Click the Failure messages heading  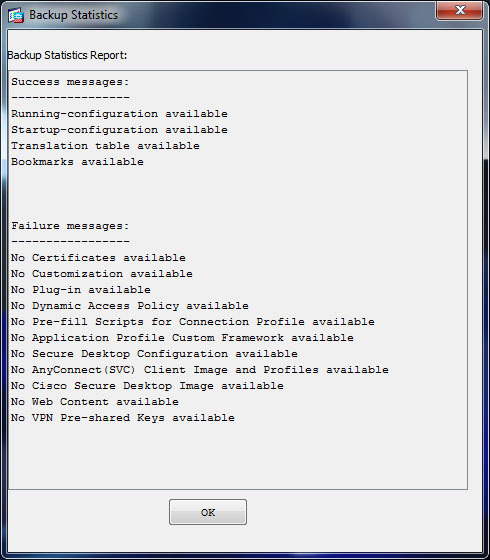point(70,226)
